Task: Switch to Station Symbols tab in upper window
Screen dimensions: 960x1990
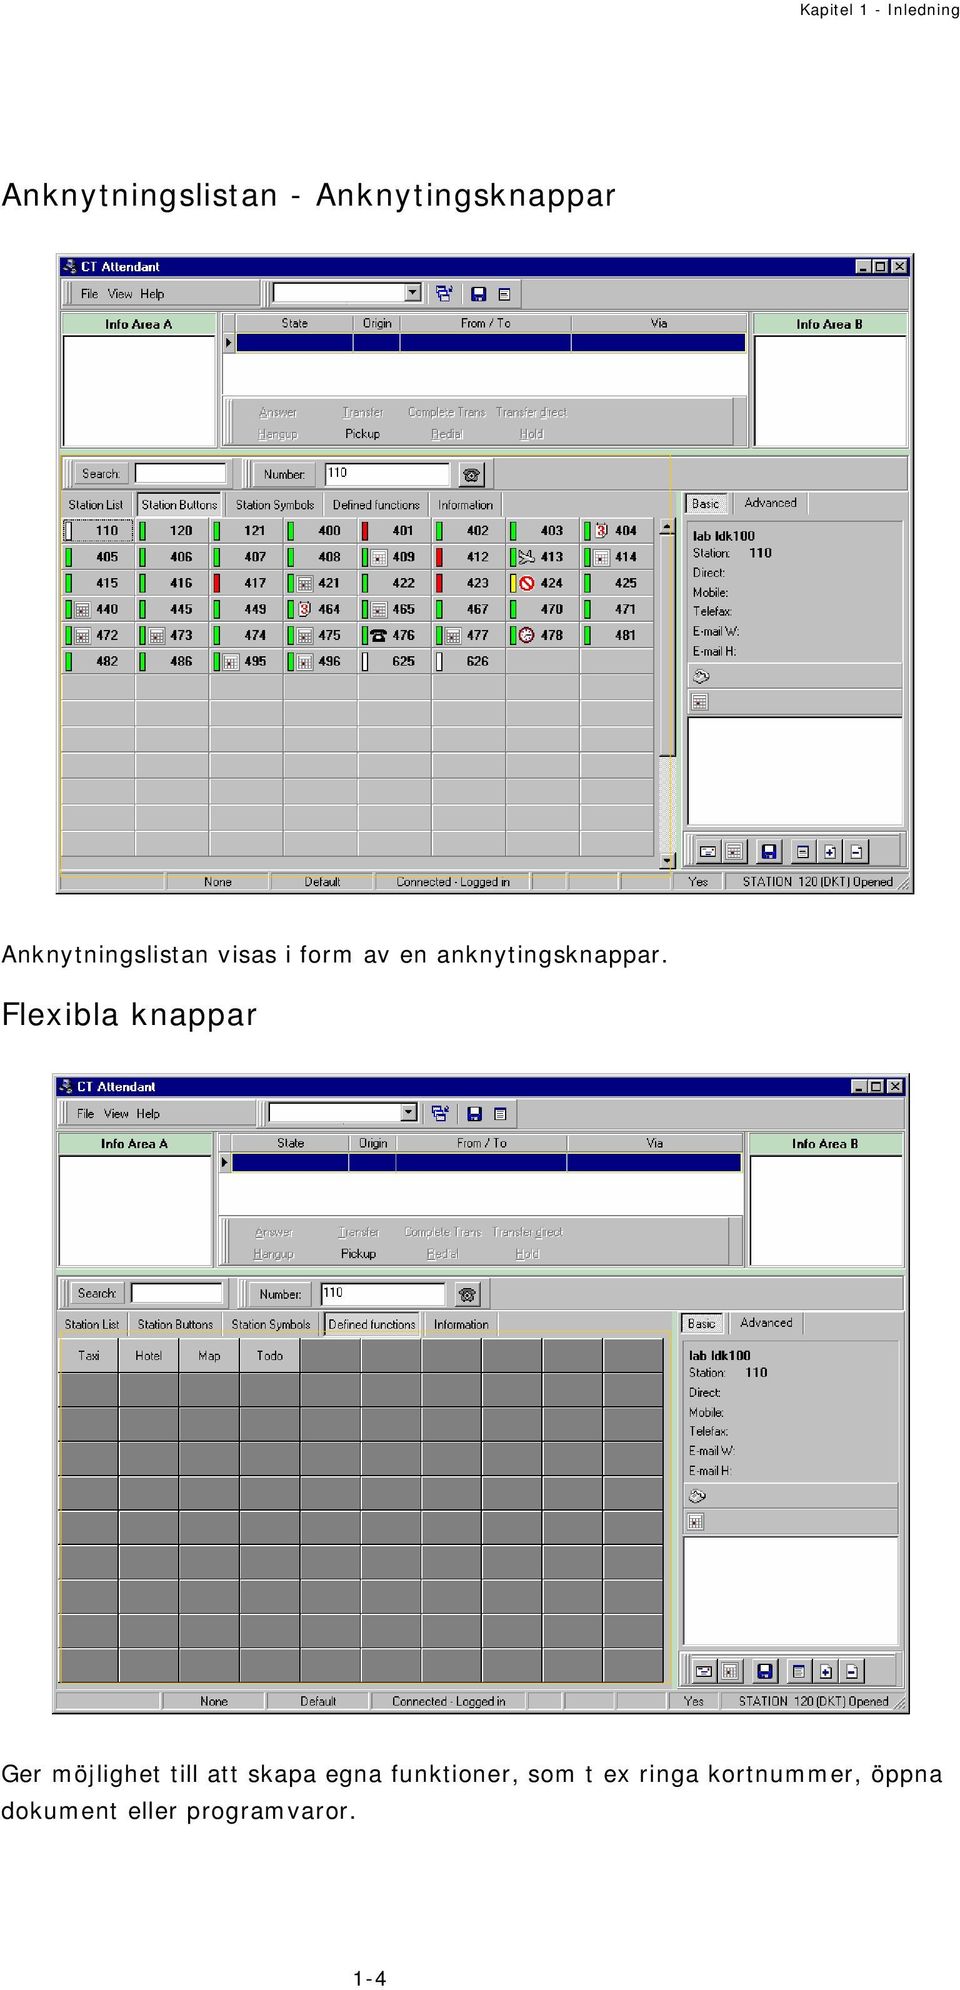Action: [x=275, y=505]
